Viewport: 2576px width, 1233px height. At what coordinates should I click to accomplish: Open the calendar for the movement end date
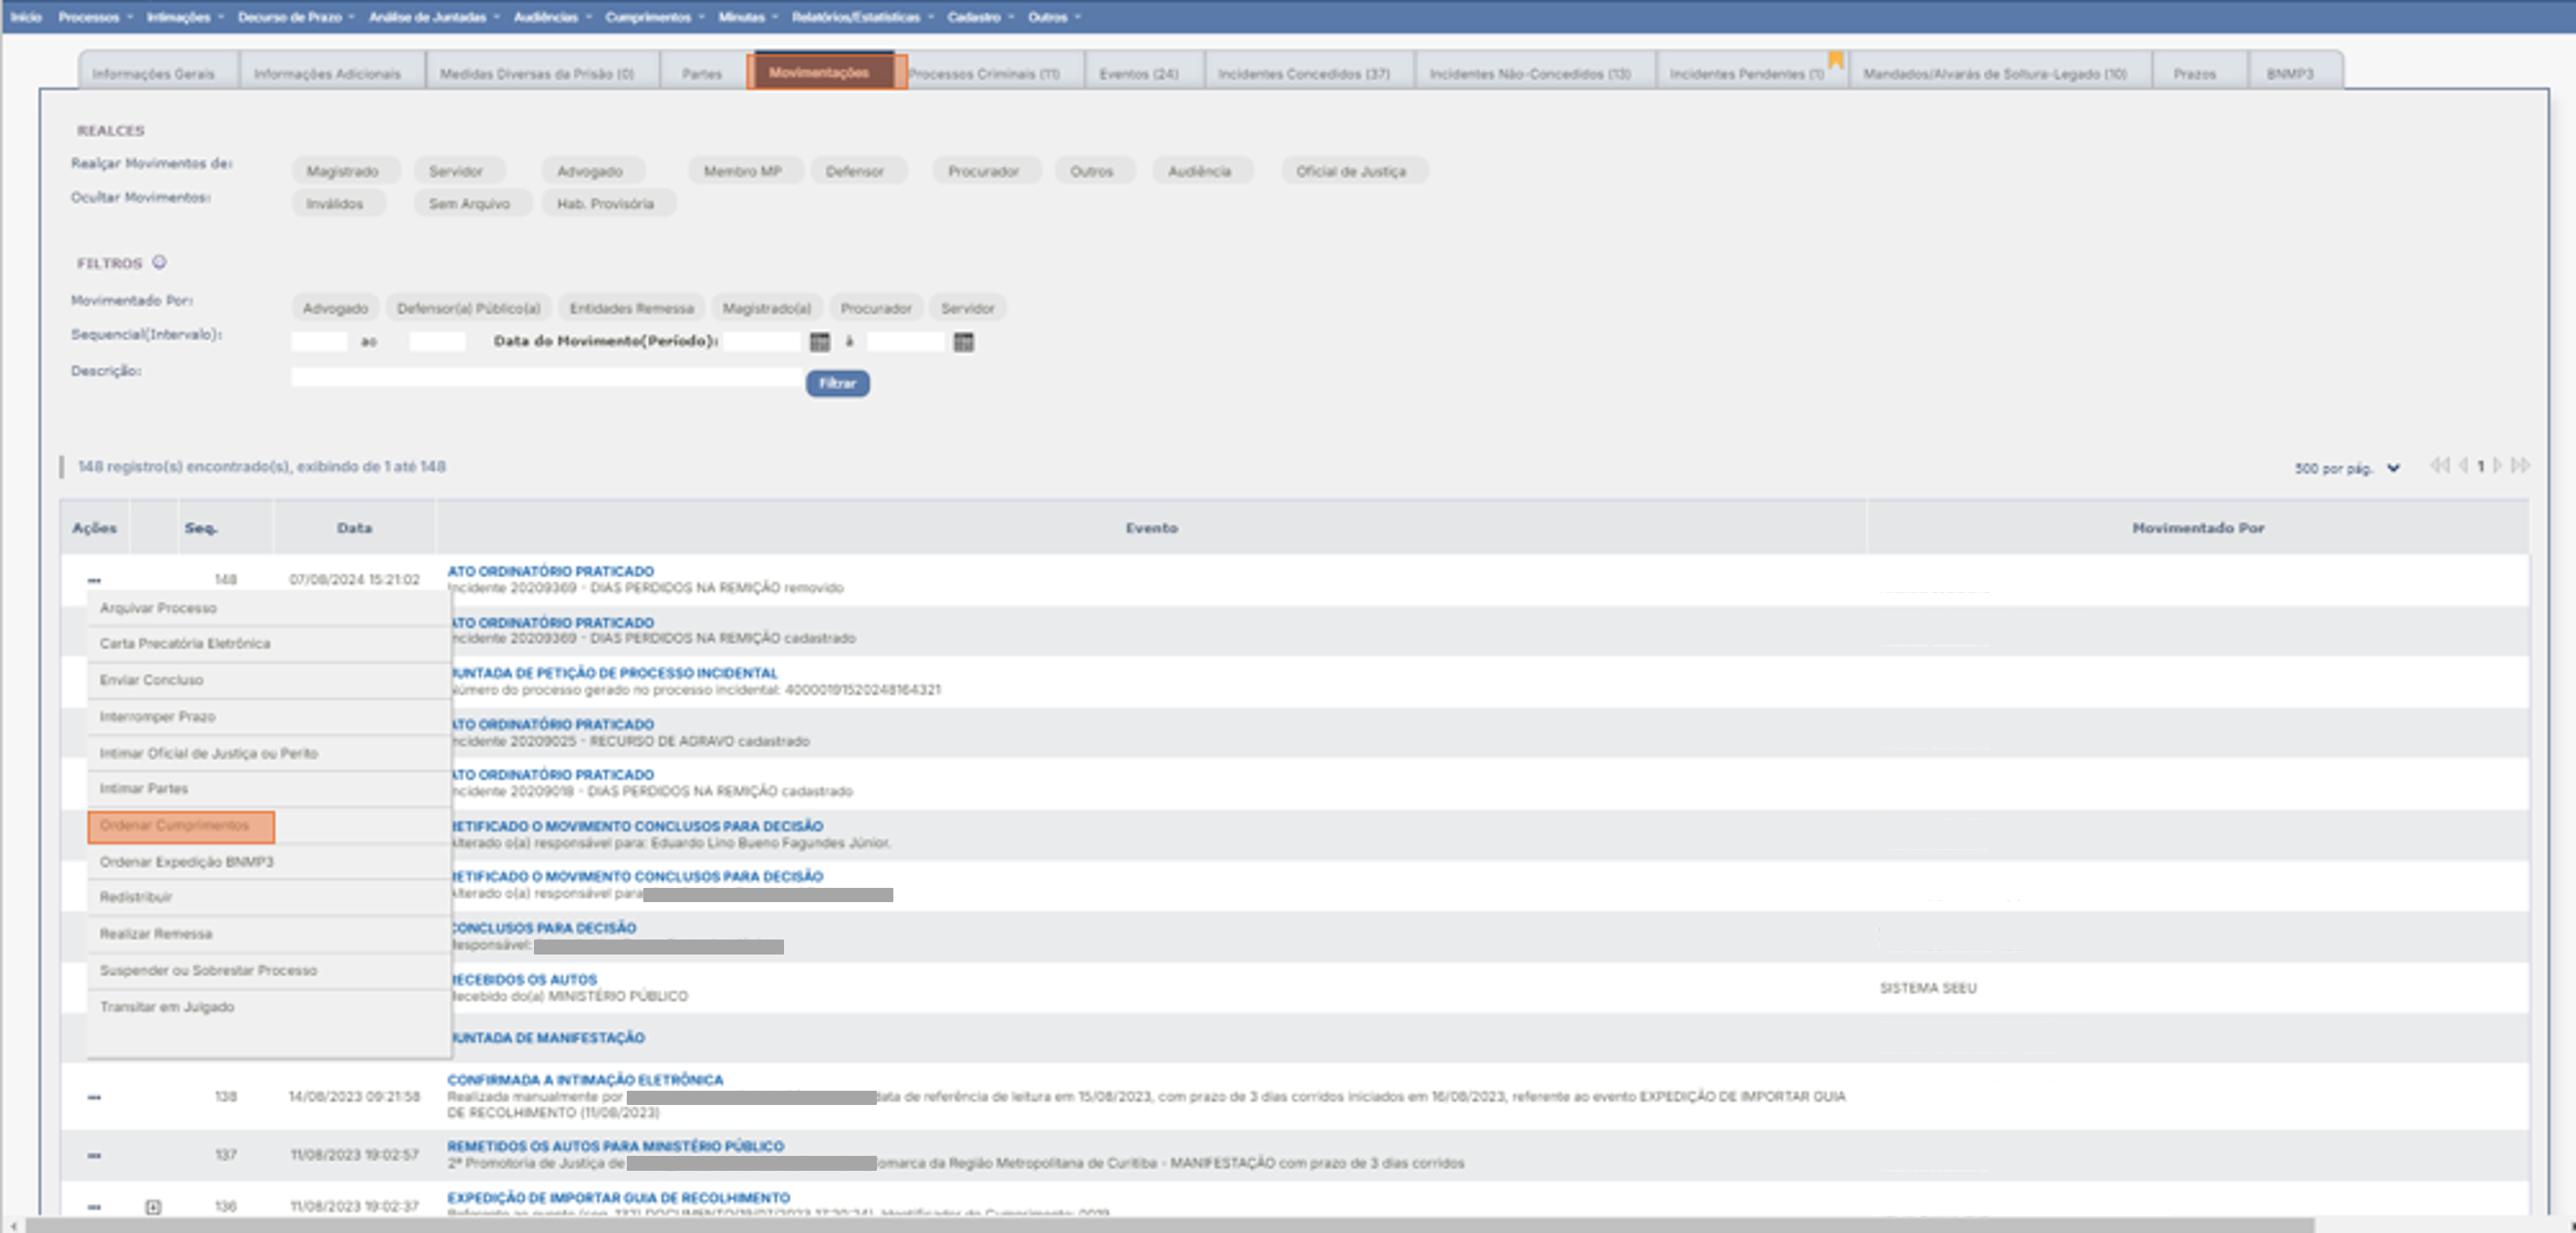[963, 342]
